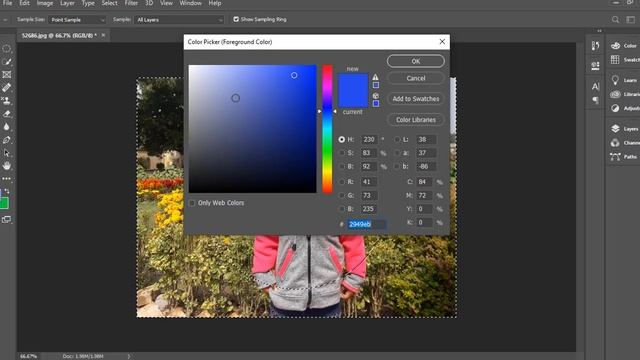Open the Edit Toolbar three-dots button
This screenshot has height=360, width=640.
point(7,178)
